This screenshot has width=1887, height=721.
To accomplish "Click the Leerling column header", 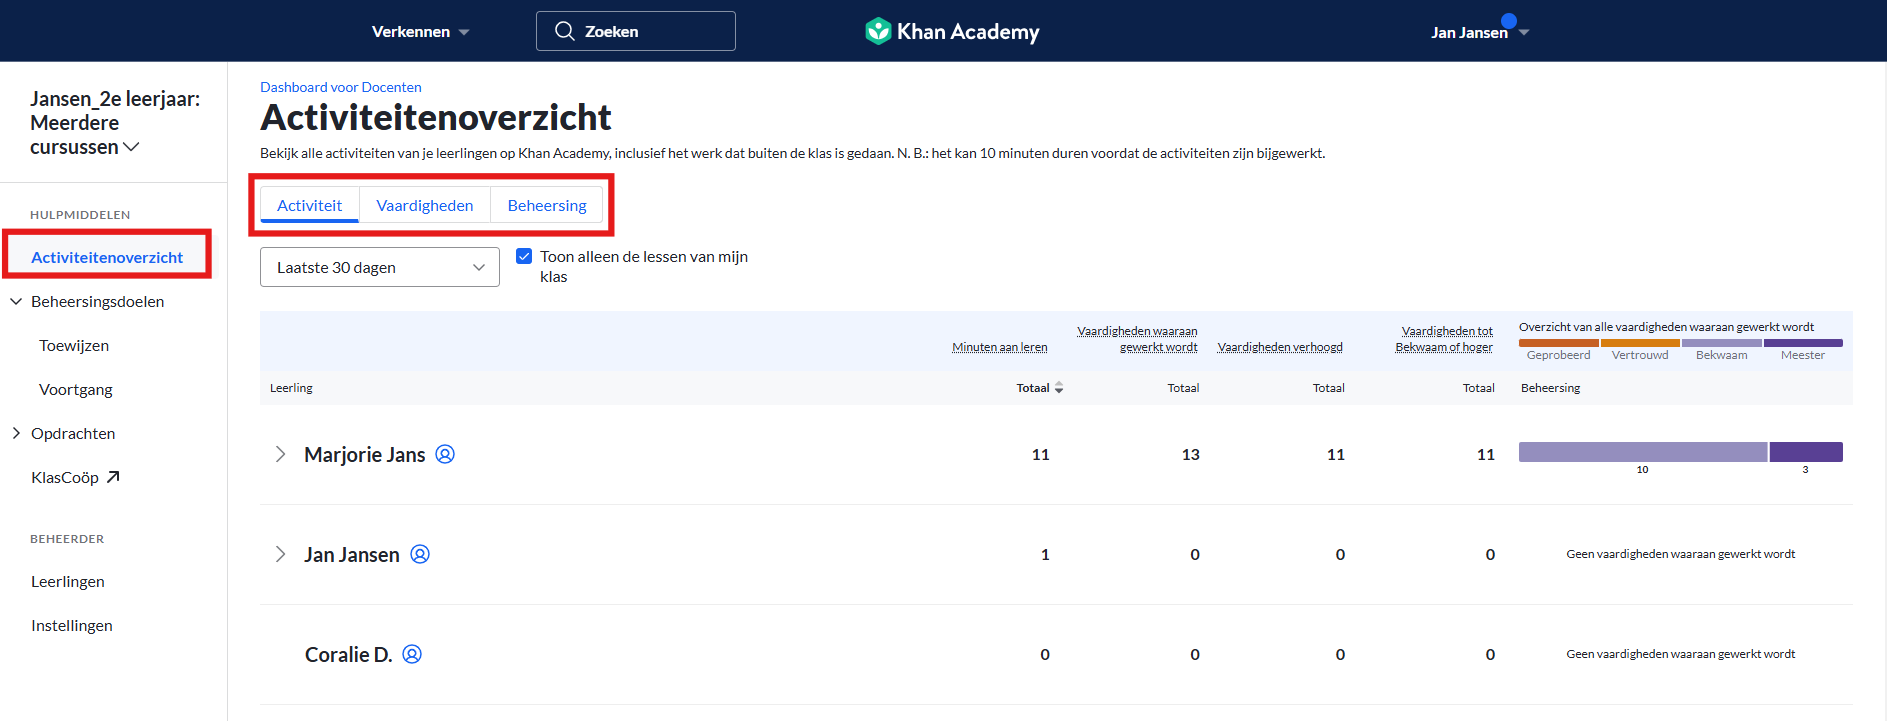I will click(x=291, y=388).
